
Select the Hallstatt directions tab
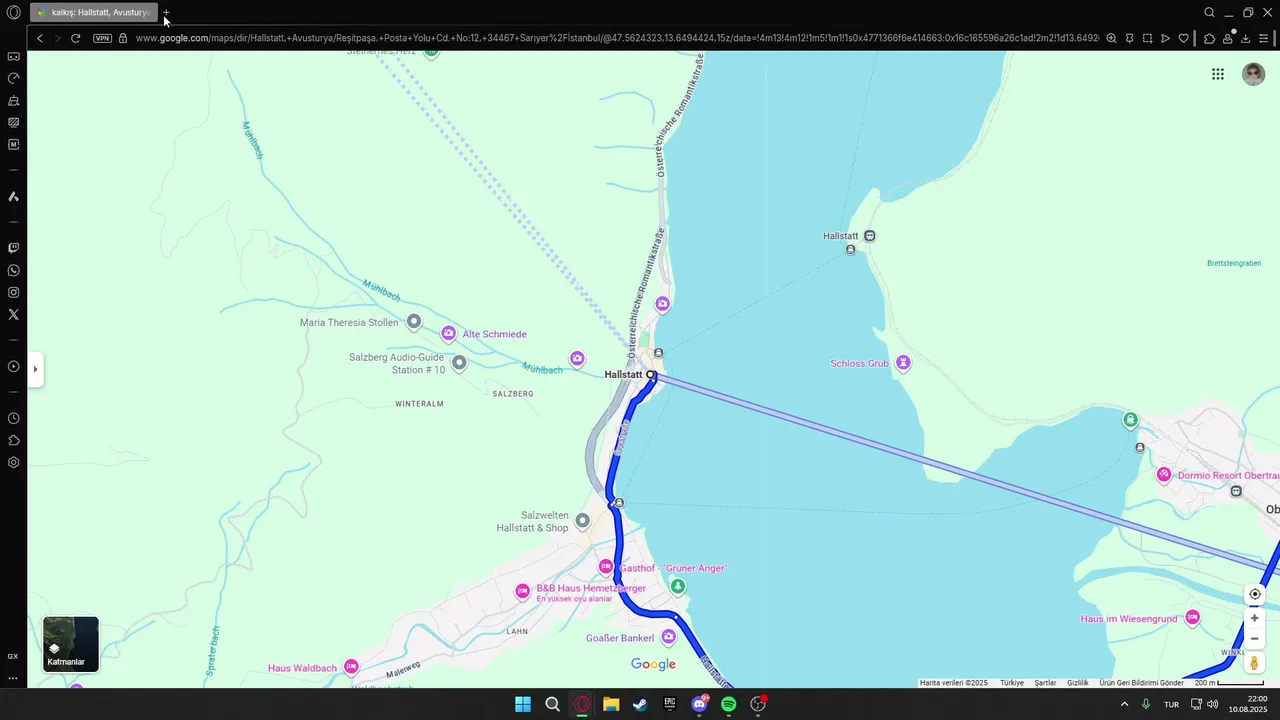(x=94, y=13)
